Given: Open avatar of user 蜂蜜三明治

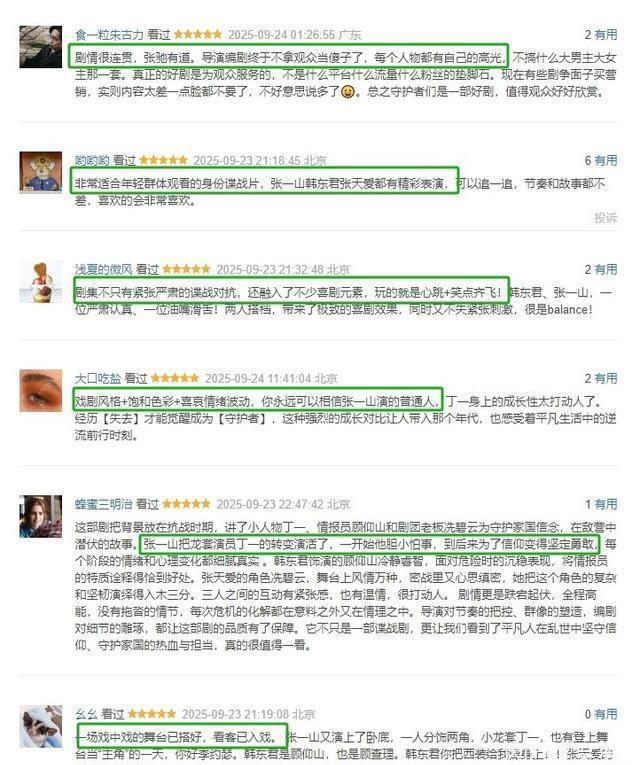Looking at the screenshot, I should point(41,516).
